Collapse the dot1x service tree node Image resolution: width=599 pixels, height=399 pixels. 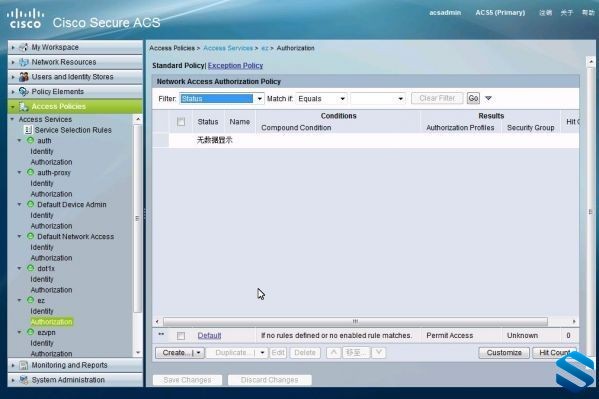[19, 269]
